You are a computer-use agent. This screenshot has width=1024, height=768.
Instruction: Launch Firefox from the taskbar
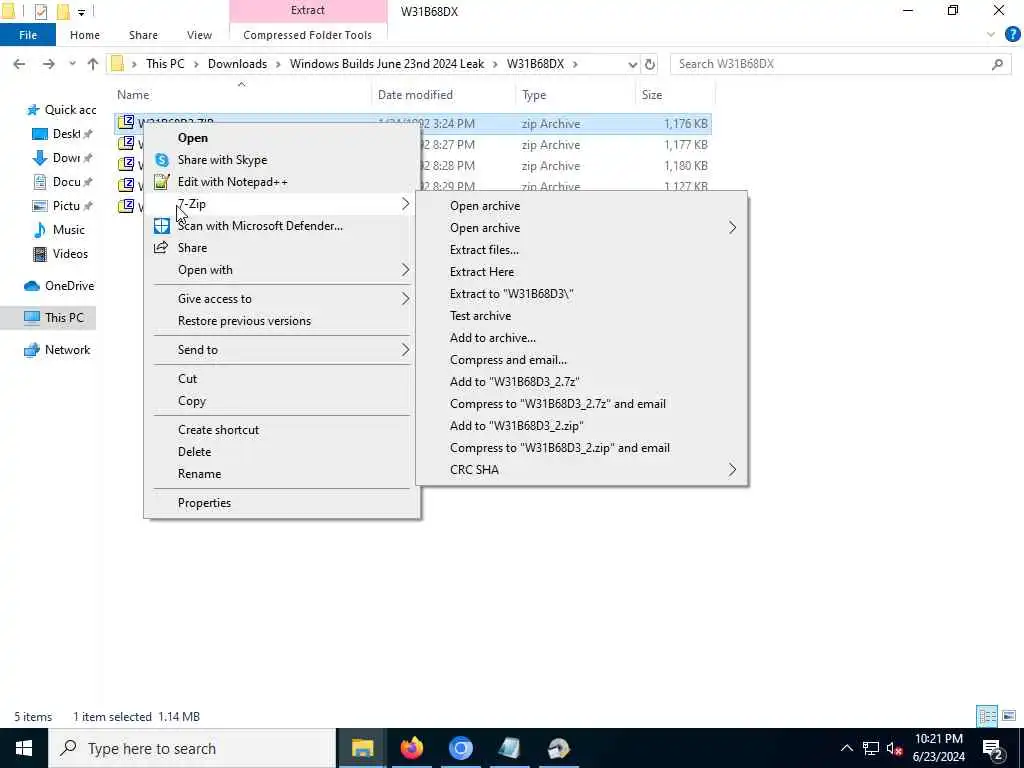click(411, 748)
